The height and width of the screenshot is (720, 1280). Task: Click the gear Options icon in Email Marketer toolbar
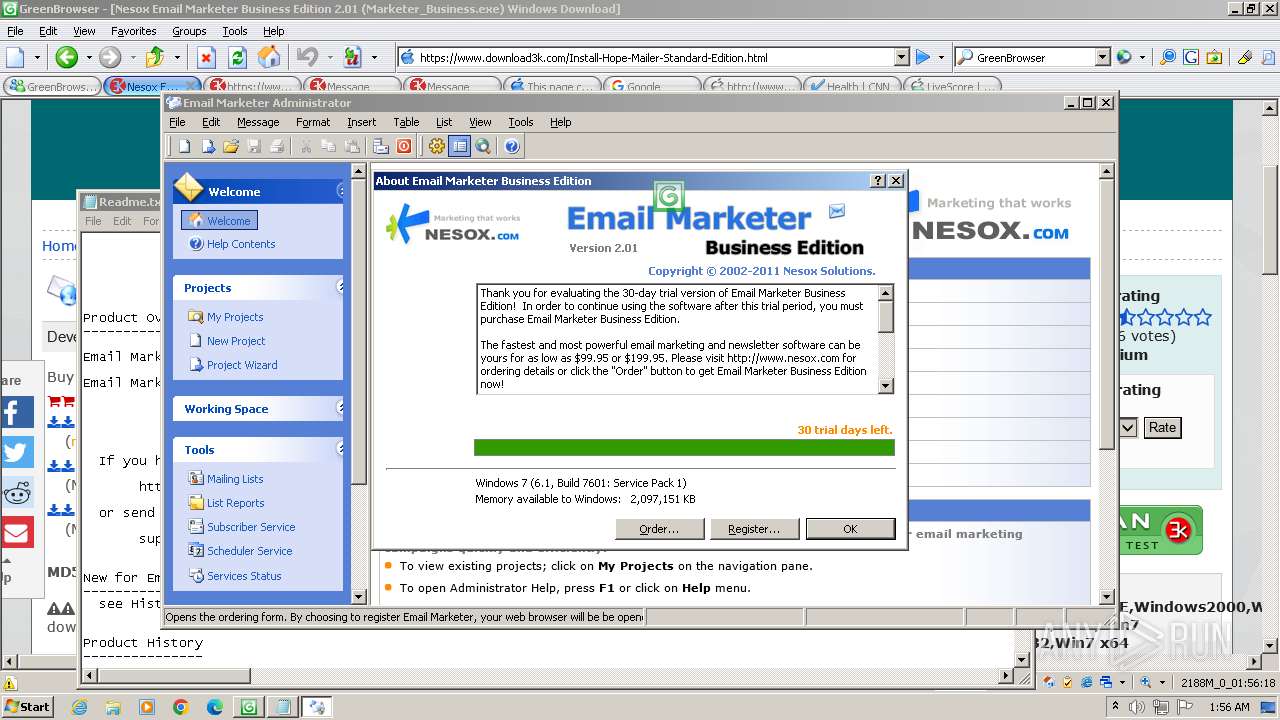[x=436, y=146]
